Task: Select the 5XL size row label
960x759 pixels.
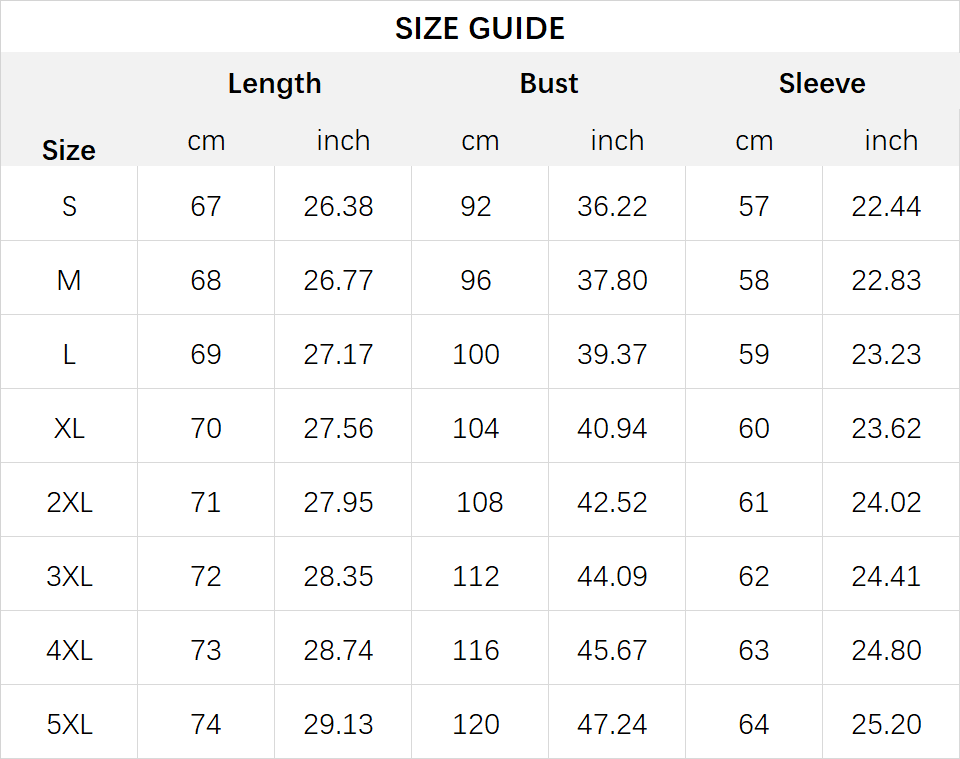Action: point(69,725)
